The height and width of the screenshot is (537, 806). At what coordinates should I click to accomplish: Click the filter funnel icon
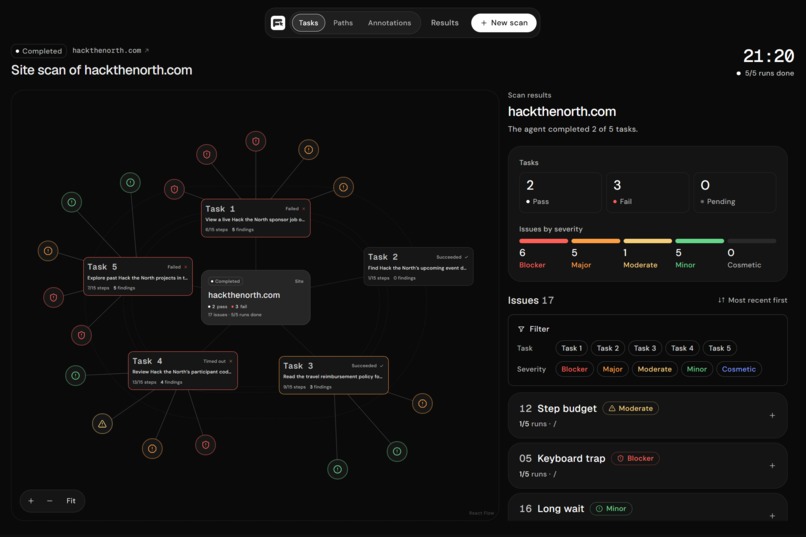[521, 329]
